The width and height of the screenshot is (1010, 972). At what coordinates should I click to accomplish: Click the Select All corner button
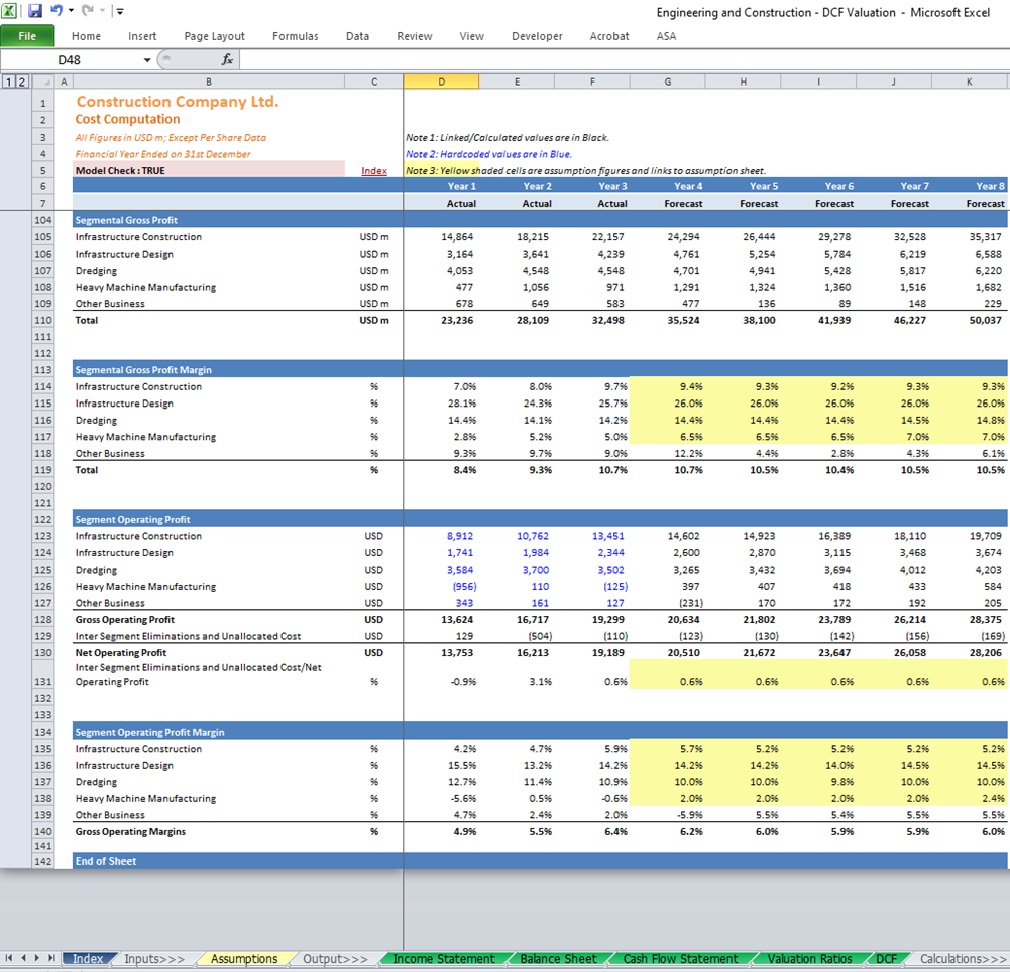click(x=43, y=82)
